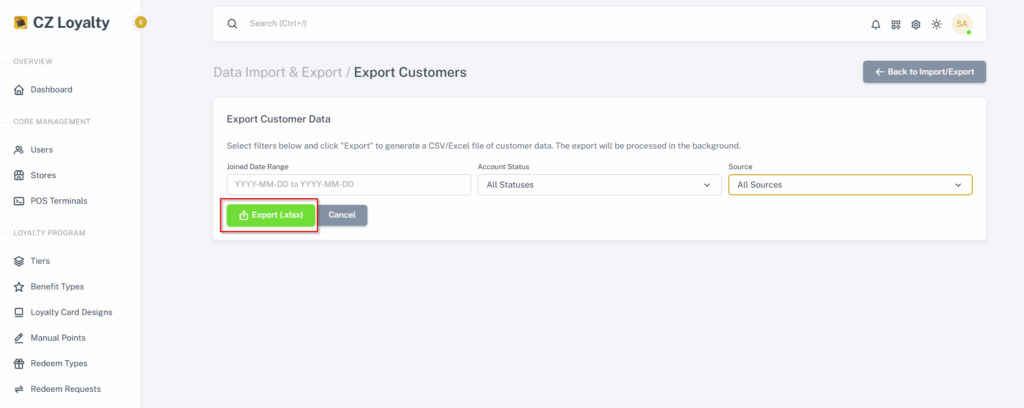Collapse the sidebar with the chevron button

tap(141, 22)
